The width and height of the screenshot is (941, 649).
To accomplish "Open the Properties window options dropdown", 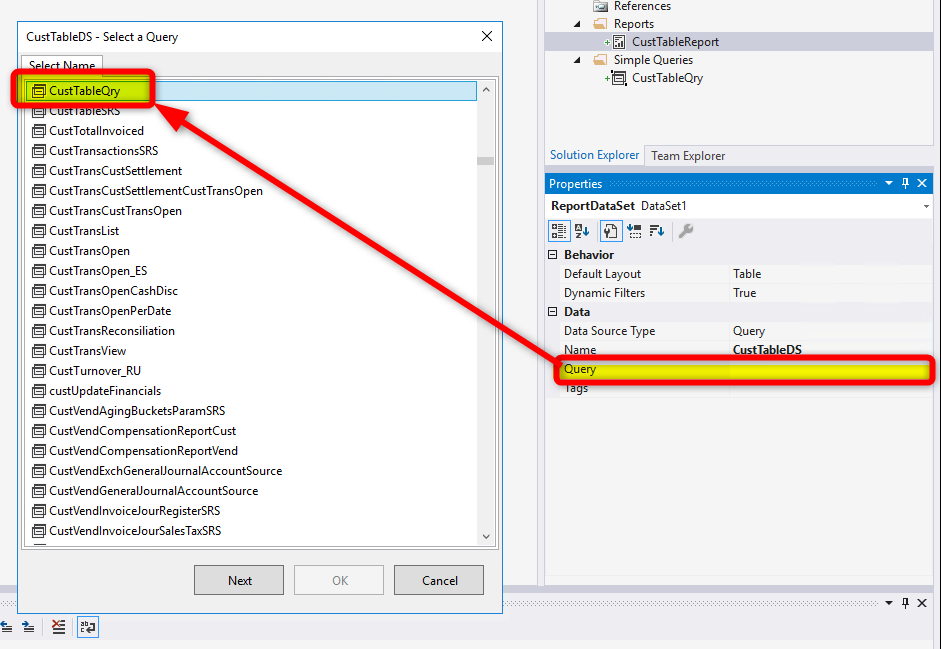I will 889,184.
